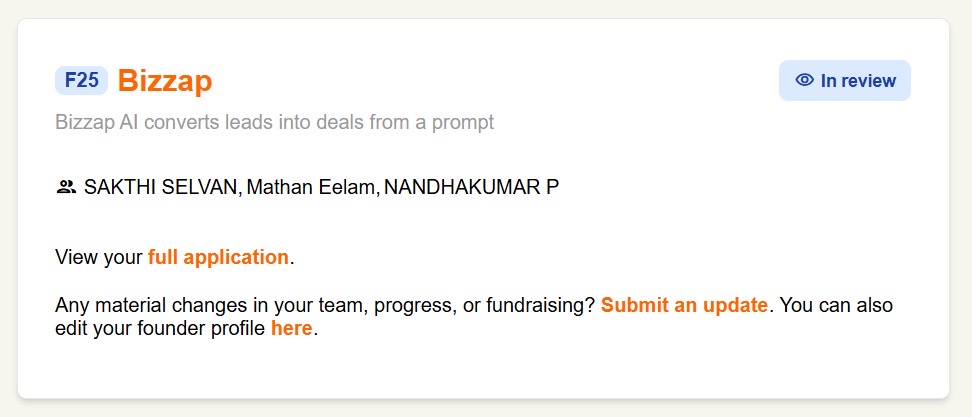
Task: Select founder name NANDHAKUMAR P
Action: pyautogui.click(x=471, y=187)
